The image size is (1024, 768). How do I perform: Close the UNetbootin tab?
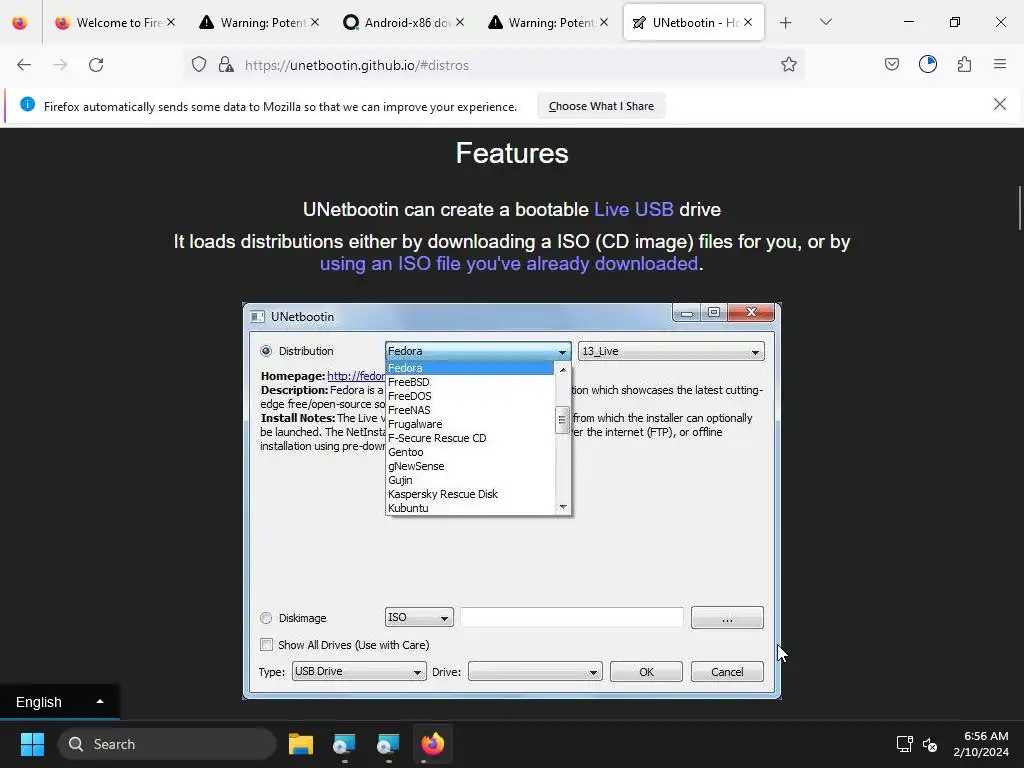point(748,22)
